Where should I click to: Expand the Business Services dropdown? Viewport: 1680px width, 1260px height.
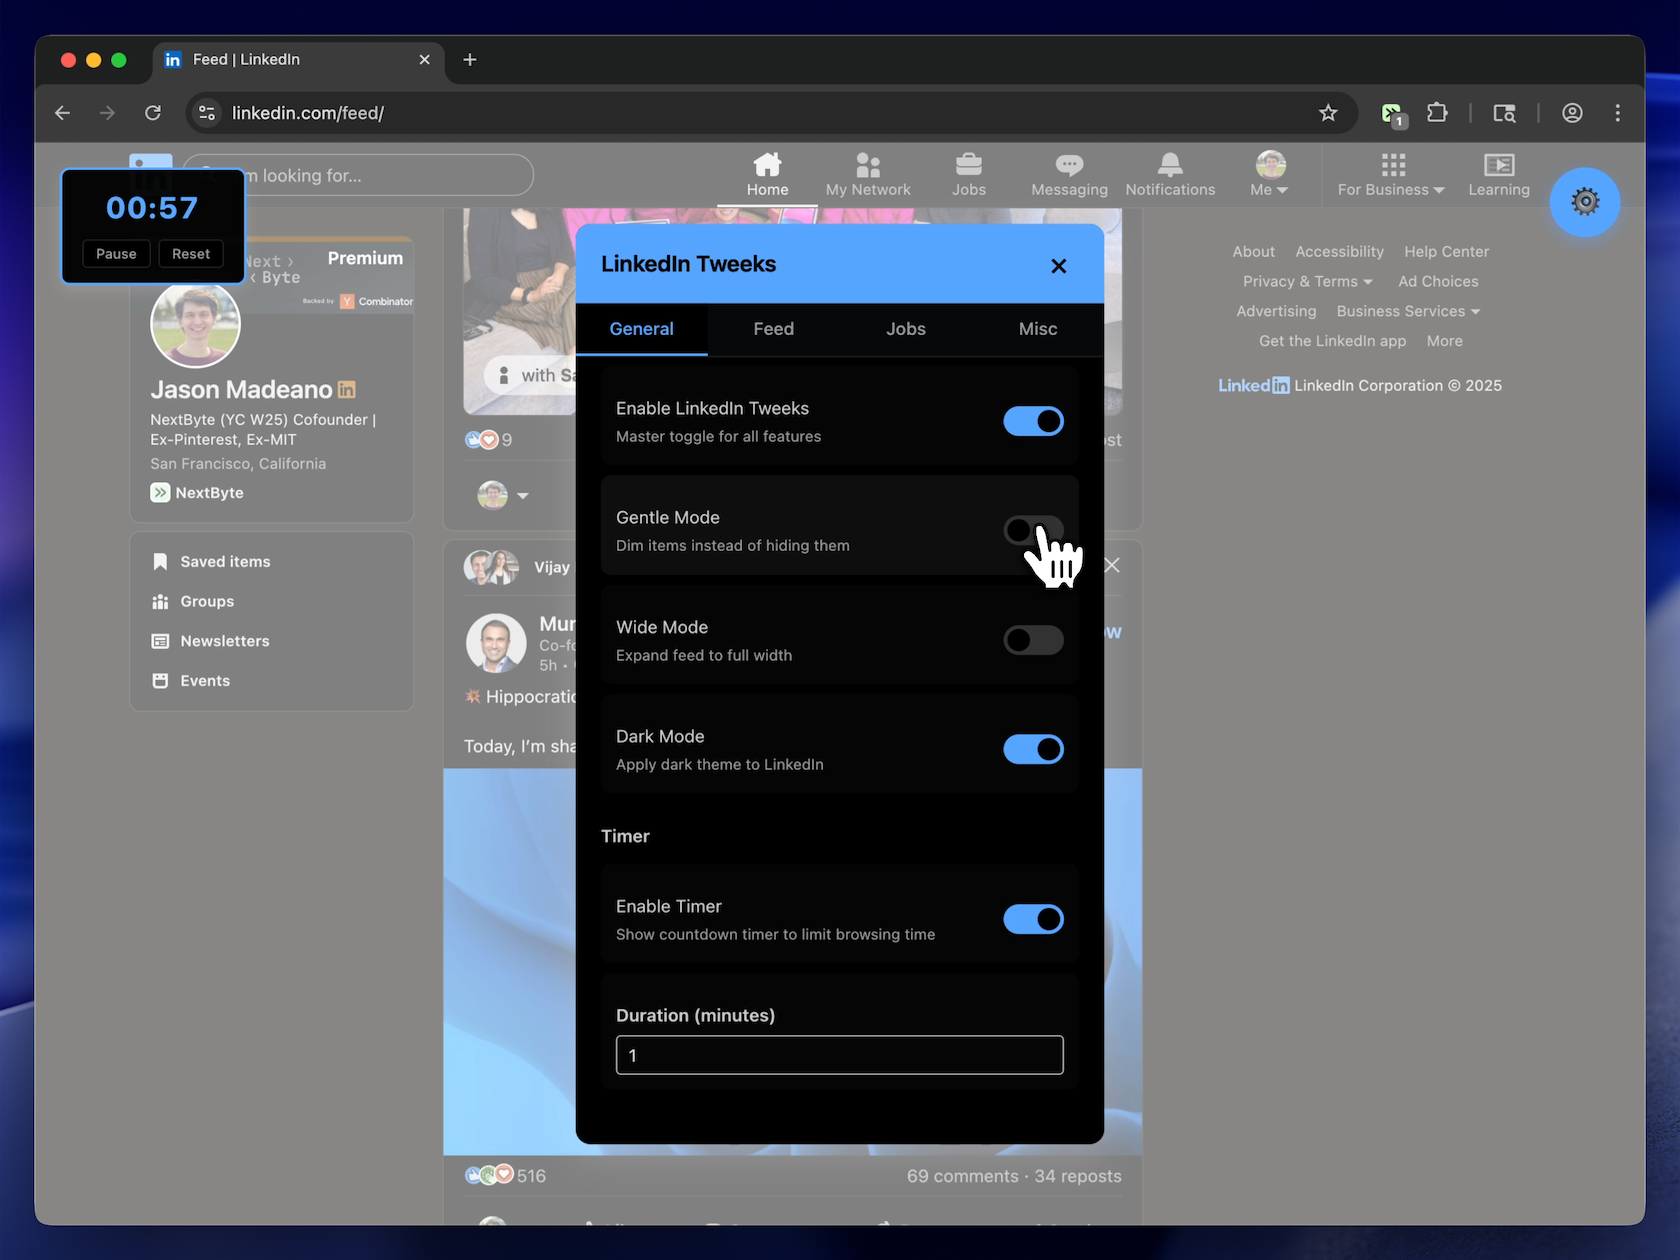pos(1407,311)
